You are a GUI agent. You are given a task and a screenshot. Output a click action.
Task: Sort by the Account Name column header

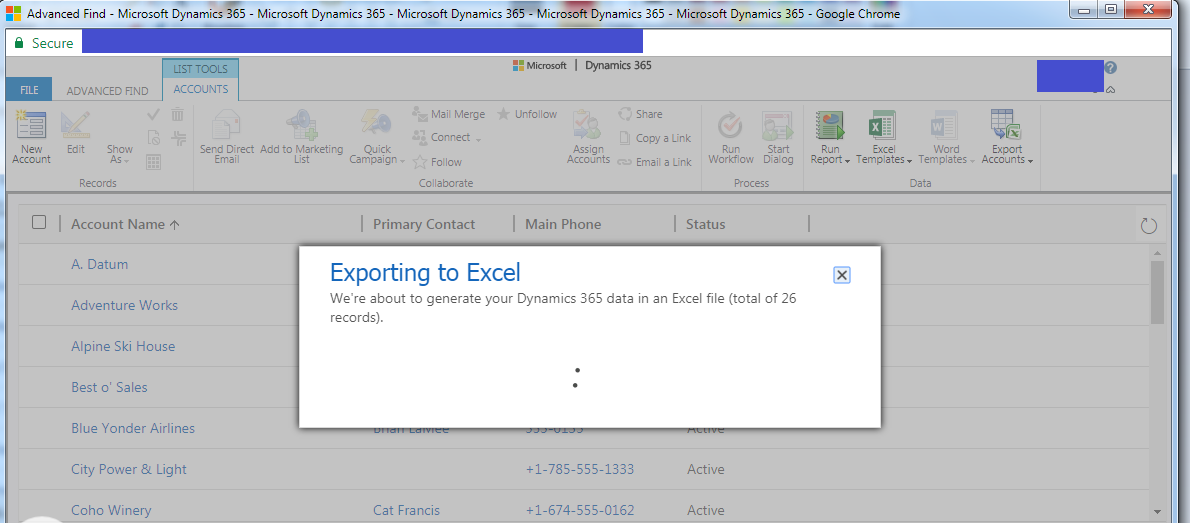coord(125,224)
